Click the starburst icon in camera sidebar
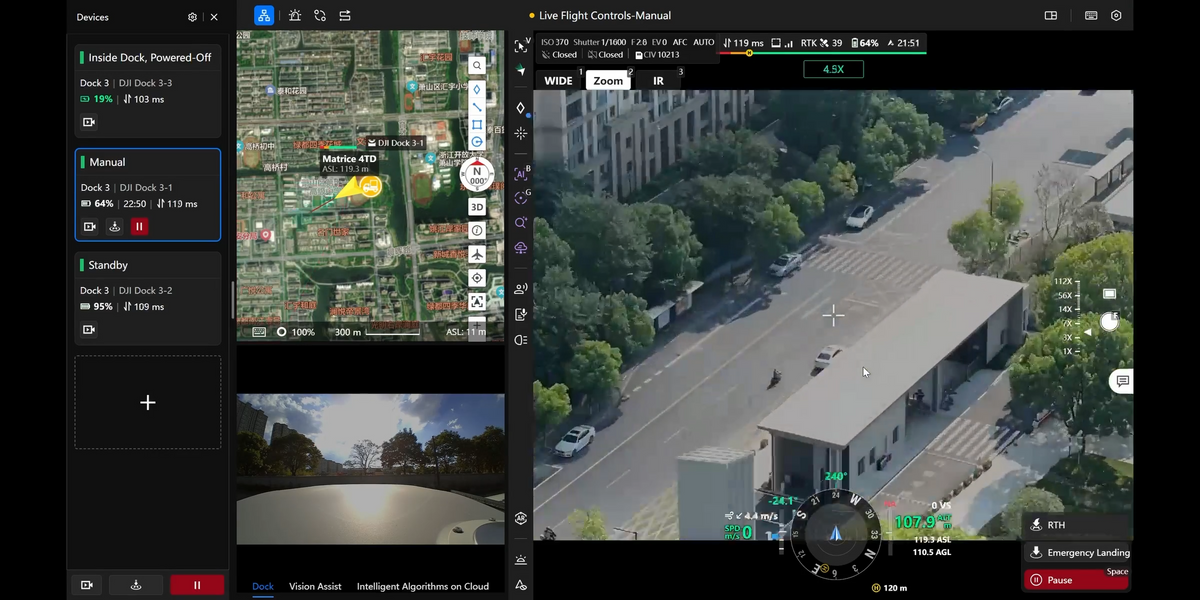This screenshot has width=1200, height=600. 520,133
